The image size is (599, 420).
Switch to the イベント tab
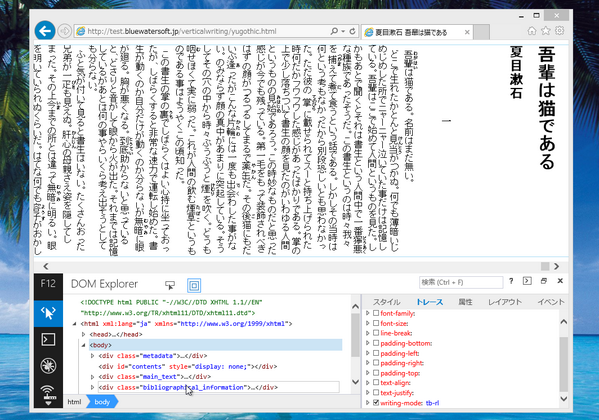coord(550,302)
